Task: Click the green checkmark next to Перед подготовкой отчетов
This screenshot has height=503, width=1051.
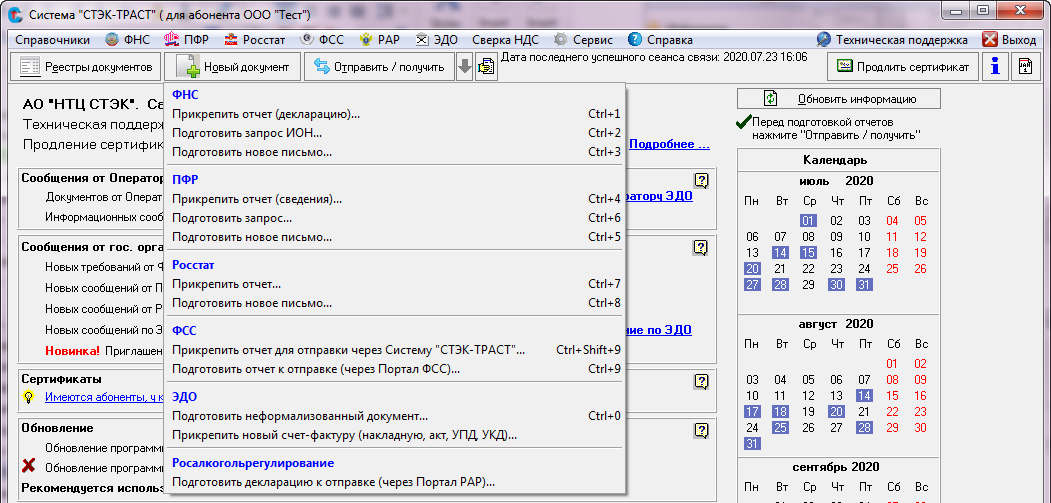Action: click(743, 123)
